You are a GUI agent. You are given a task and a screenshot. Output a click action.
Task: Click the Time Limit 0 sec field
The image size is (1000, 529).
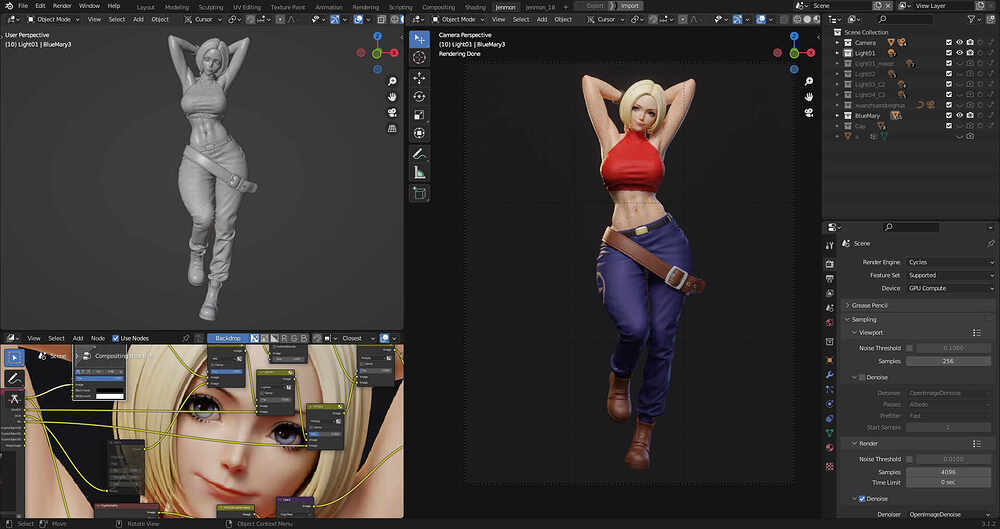pos(948,482)
